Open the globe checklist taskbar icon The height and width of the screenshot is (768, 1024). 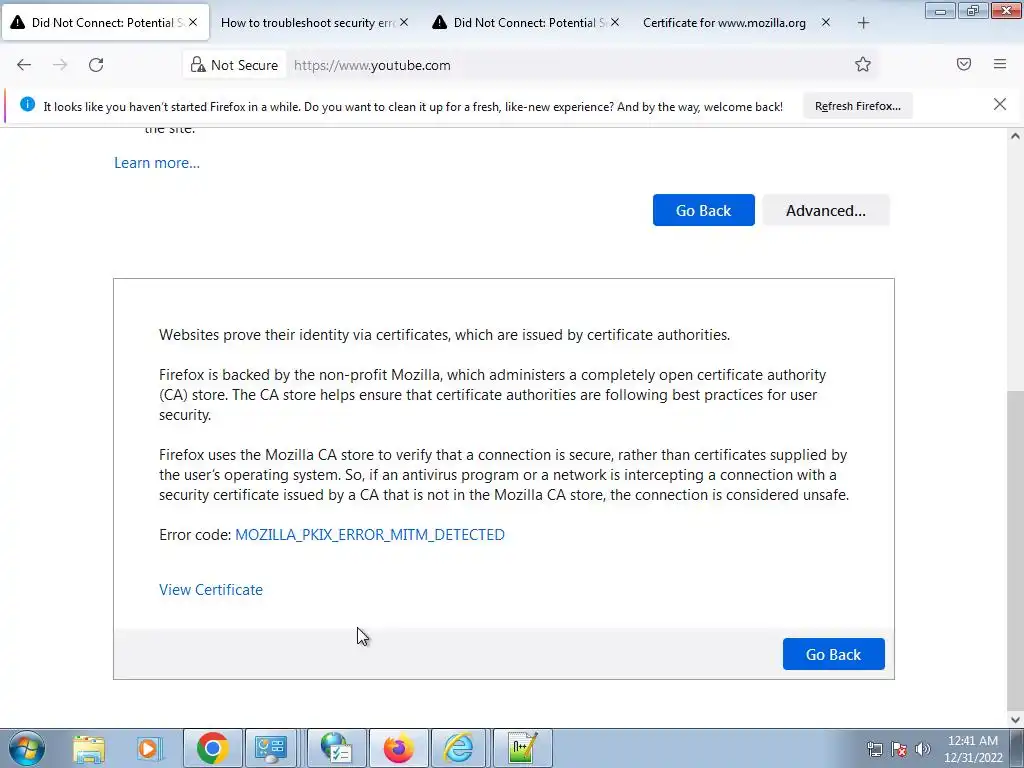pos(336,748)
